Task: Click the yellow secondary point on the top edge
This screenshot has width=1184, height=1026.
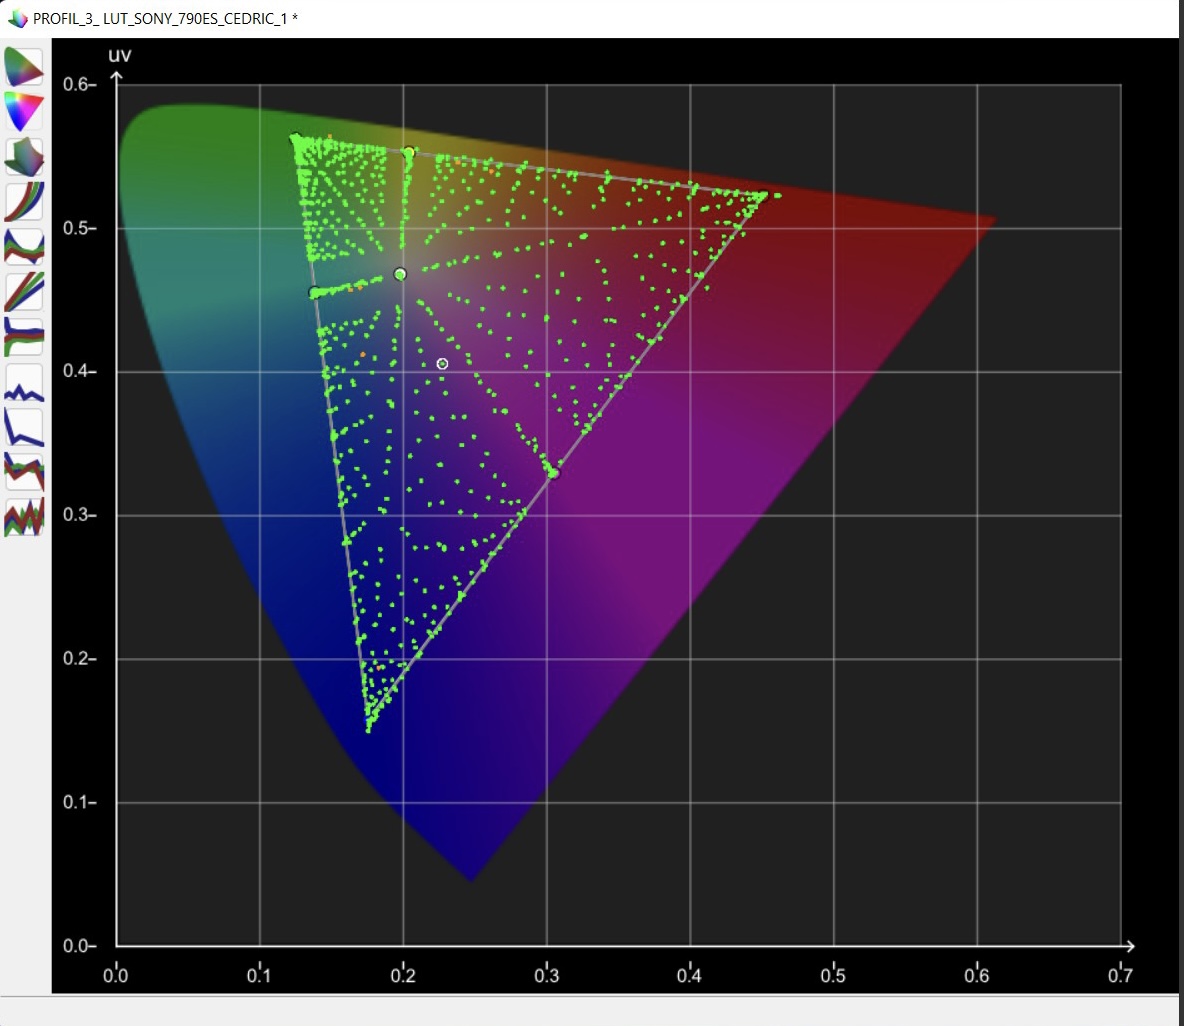Action: [x=409, y=153]
